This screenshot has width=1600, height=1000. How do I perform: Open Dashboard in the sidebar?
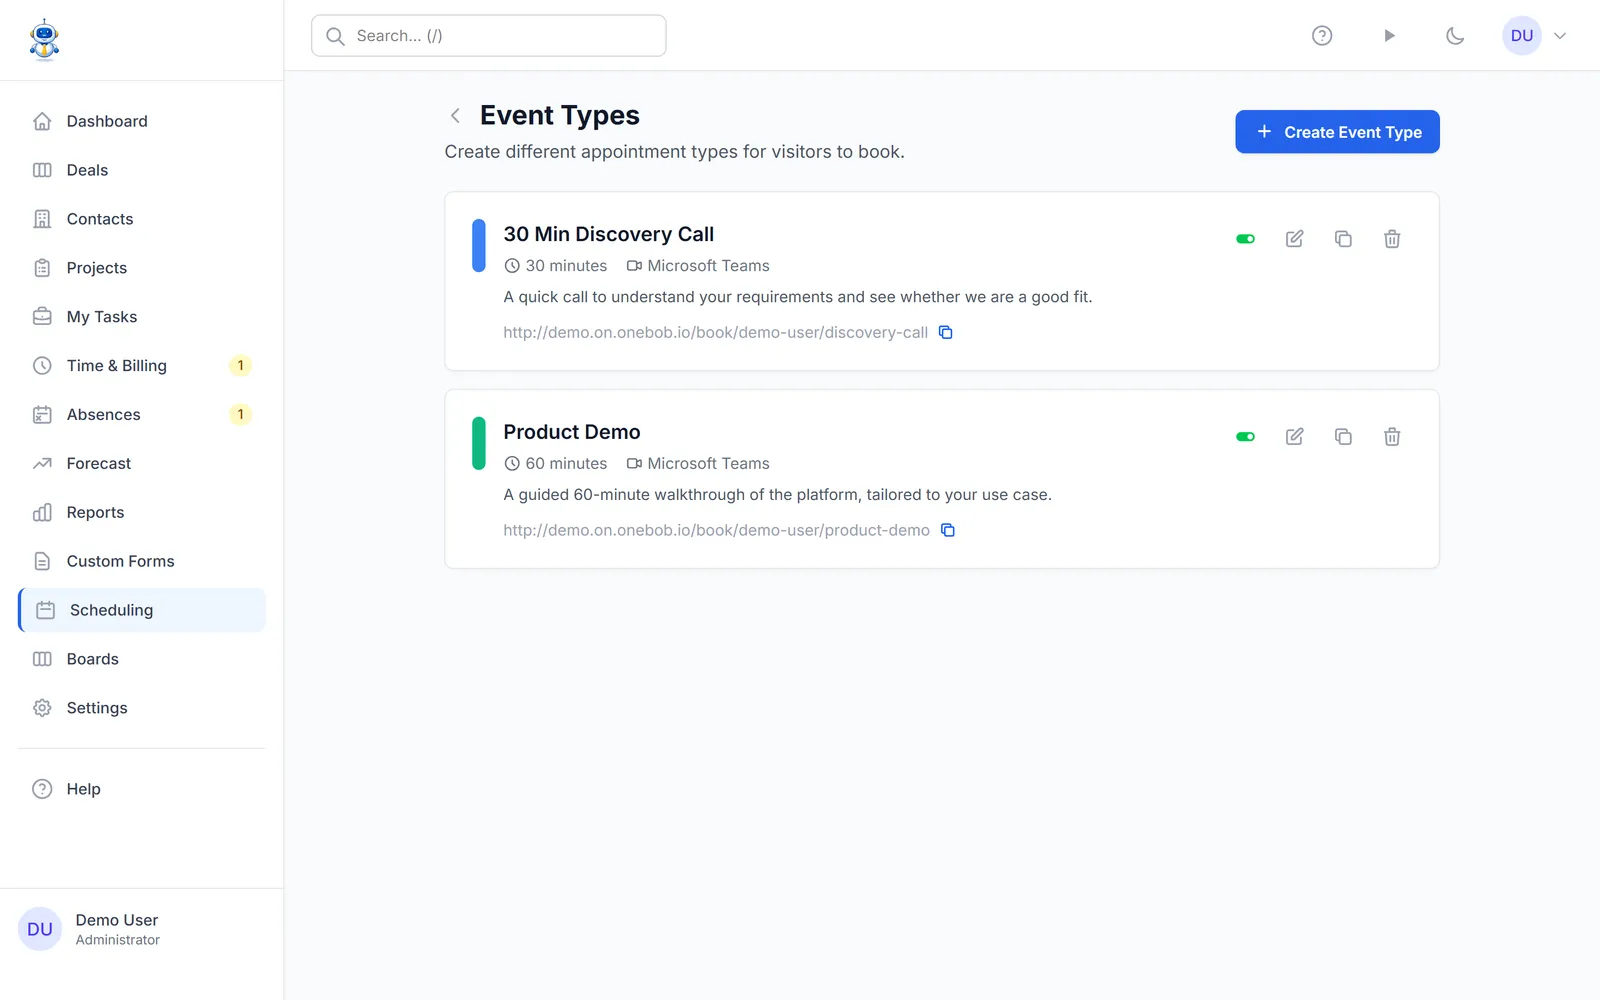[142, 121]
